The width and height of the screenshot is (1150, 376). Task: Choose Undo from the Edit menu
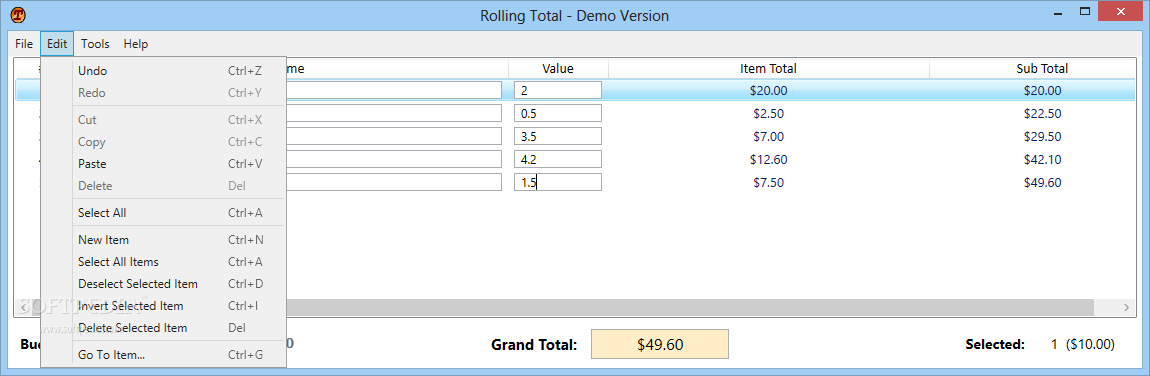164,71
